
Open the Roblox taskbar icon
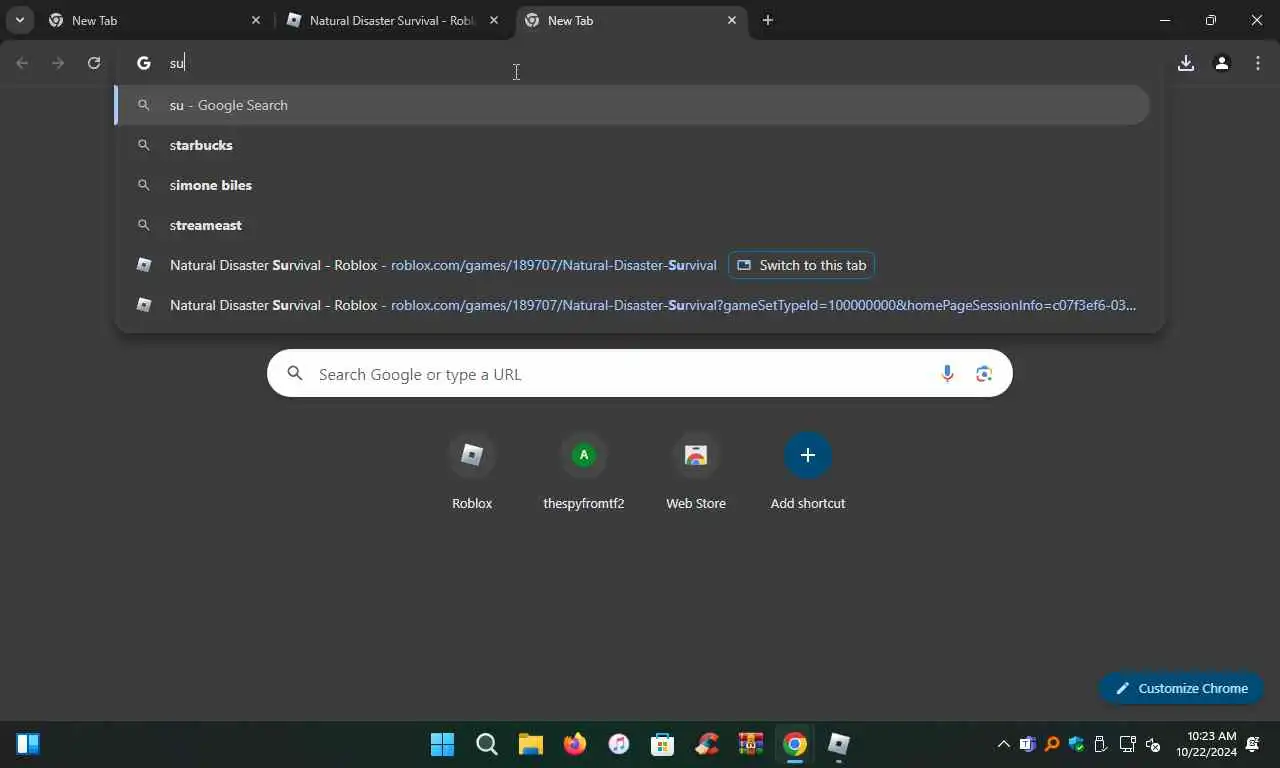click(x=839, y=744)
